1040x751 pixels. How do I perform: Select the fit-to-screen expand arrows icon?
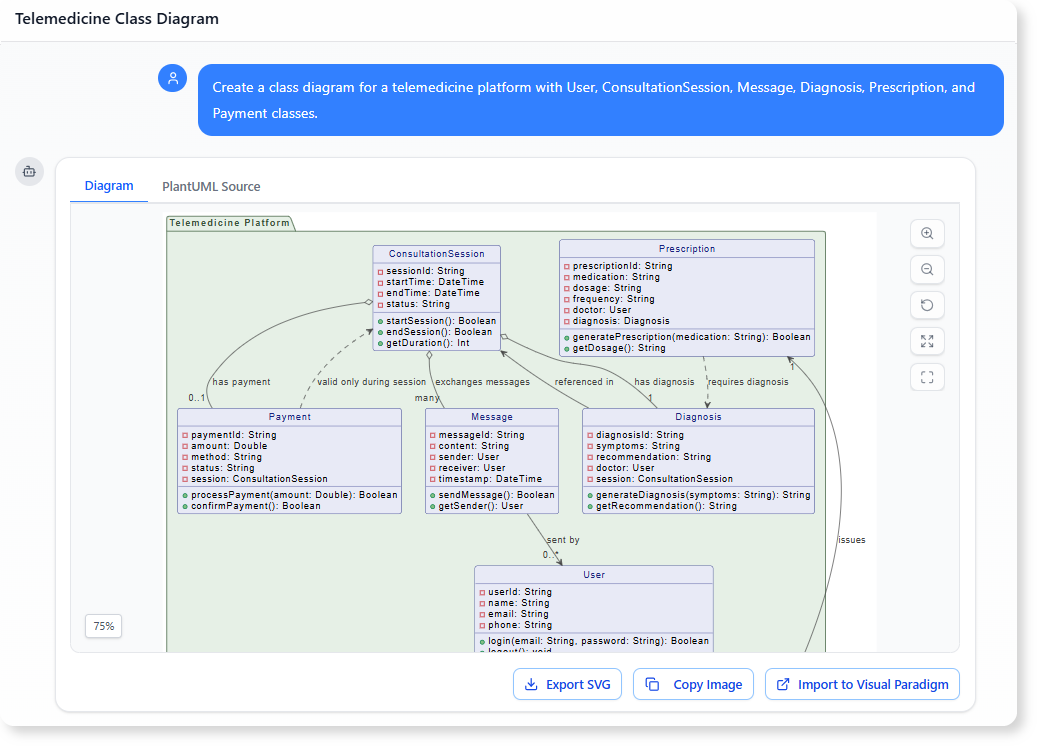pos(927,341)
